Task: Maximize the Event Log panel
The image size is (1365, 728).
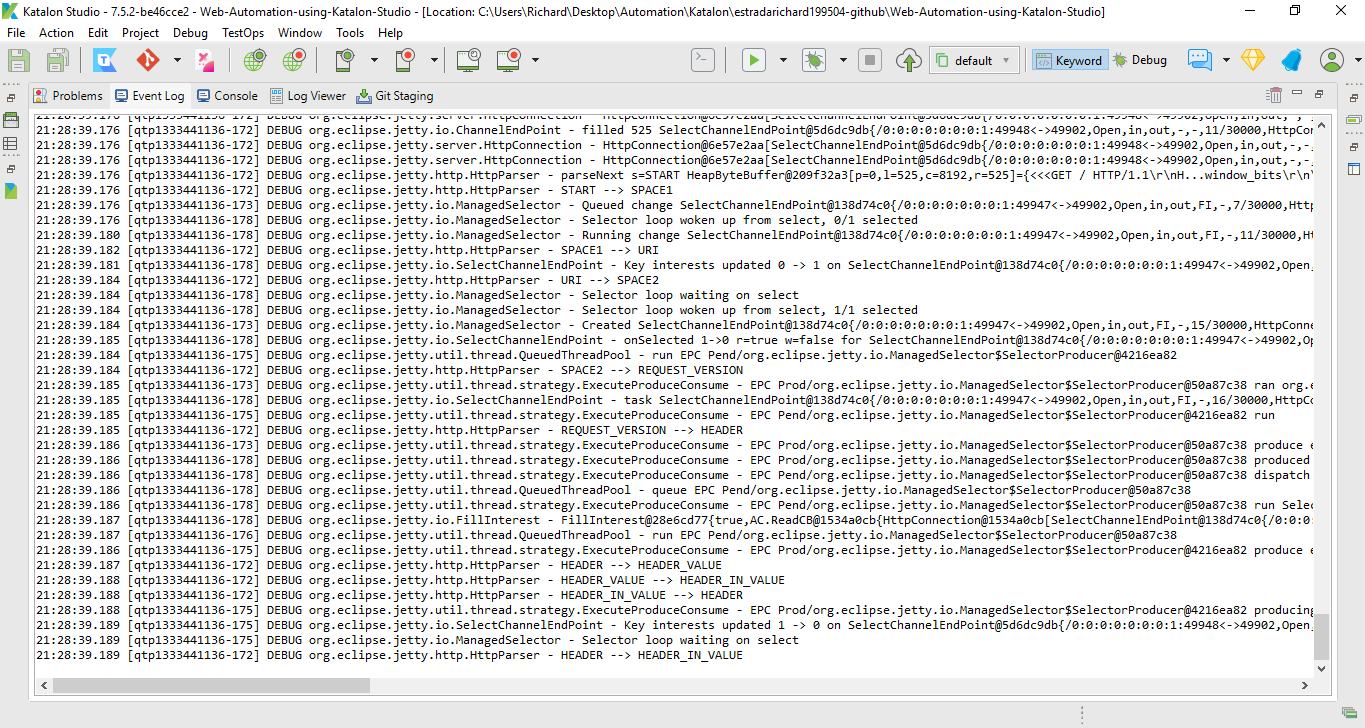Action: (1319, 93)
